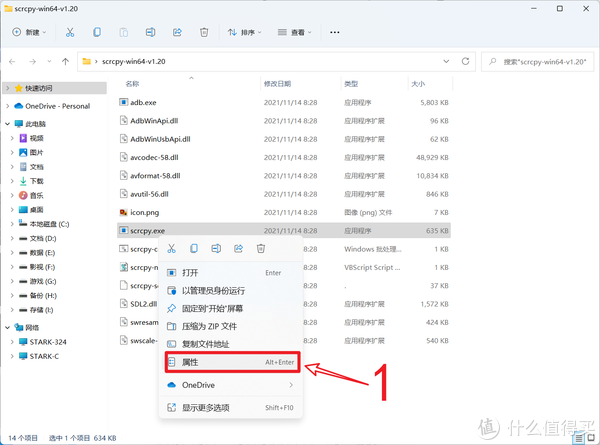The image size is (600, 445).
Task: Click the search magnifier icon
Action: tap(493, 61)
